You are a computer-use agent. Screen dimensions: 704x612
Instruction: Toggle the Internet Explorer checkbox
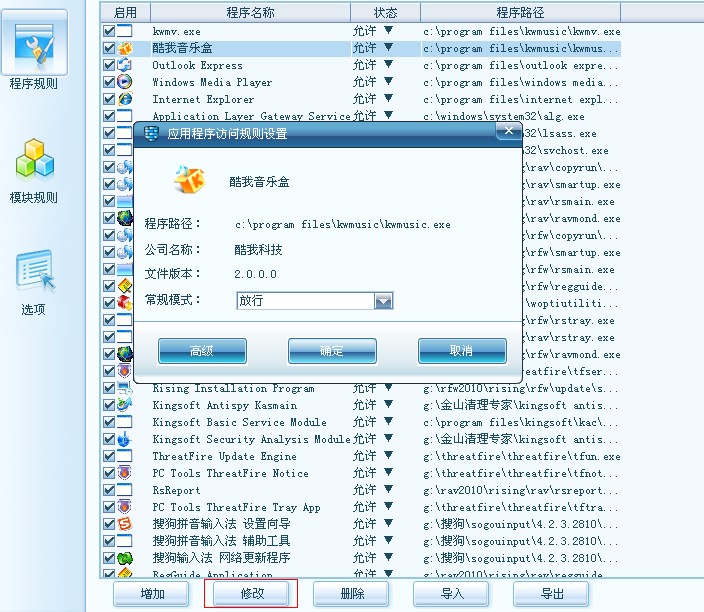(109, 99)
